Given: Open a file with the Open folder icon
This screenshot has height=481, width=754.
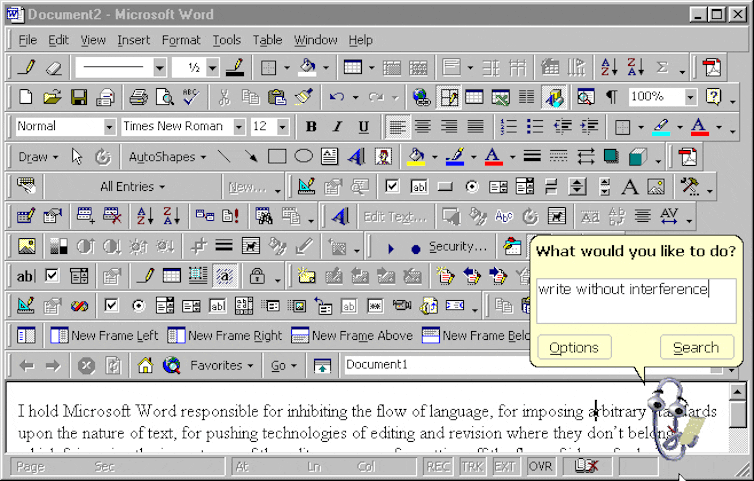Looking at the screenshot, I should (x=52, y=97).
